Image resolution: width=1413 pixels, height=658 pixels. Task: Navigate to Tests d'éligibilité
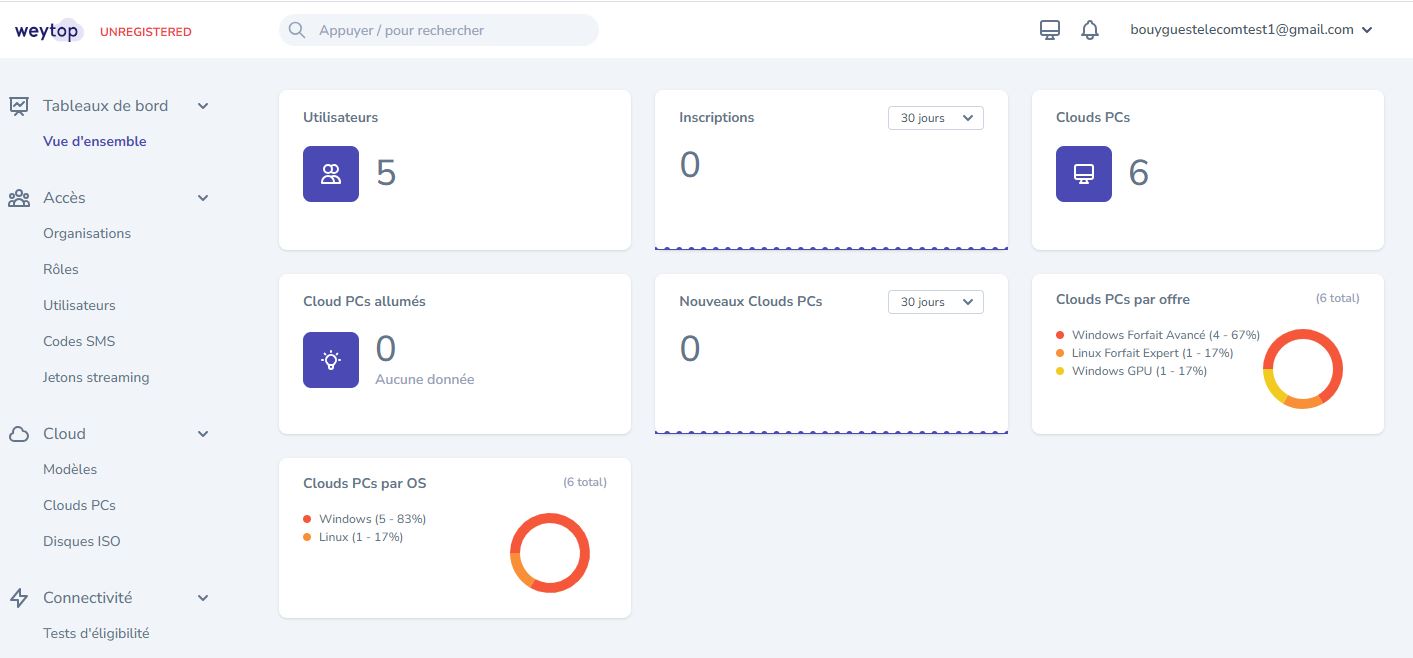point(96,633)
